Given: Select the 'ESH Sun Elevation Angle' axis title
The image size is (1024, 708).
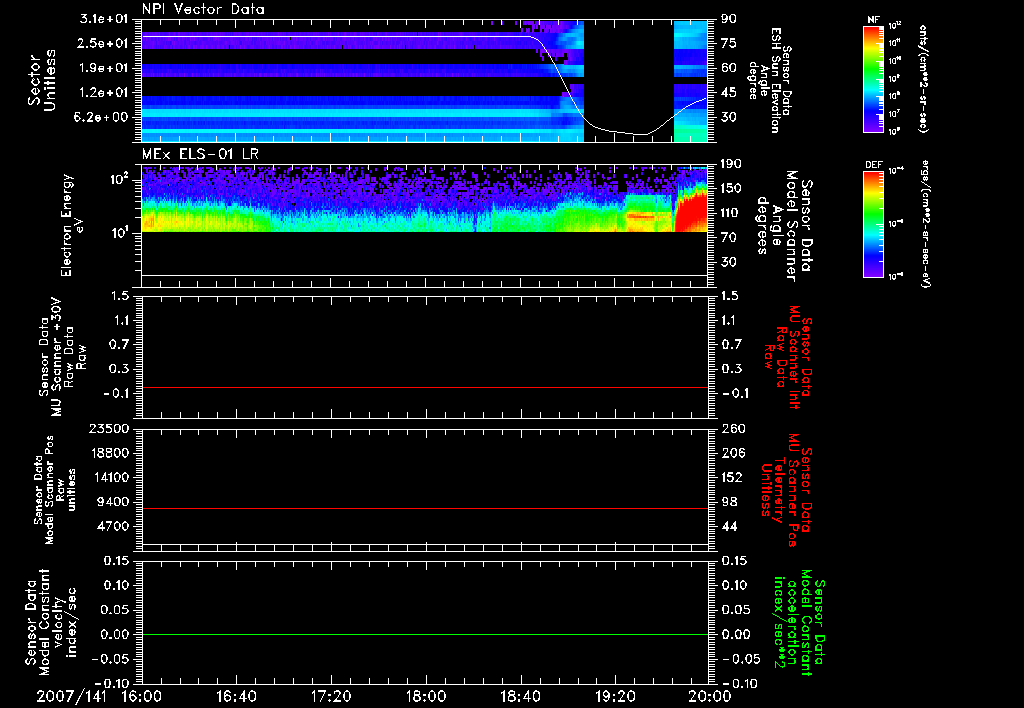Looking at the screenshot, I should [769, 80].
